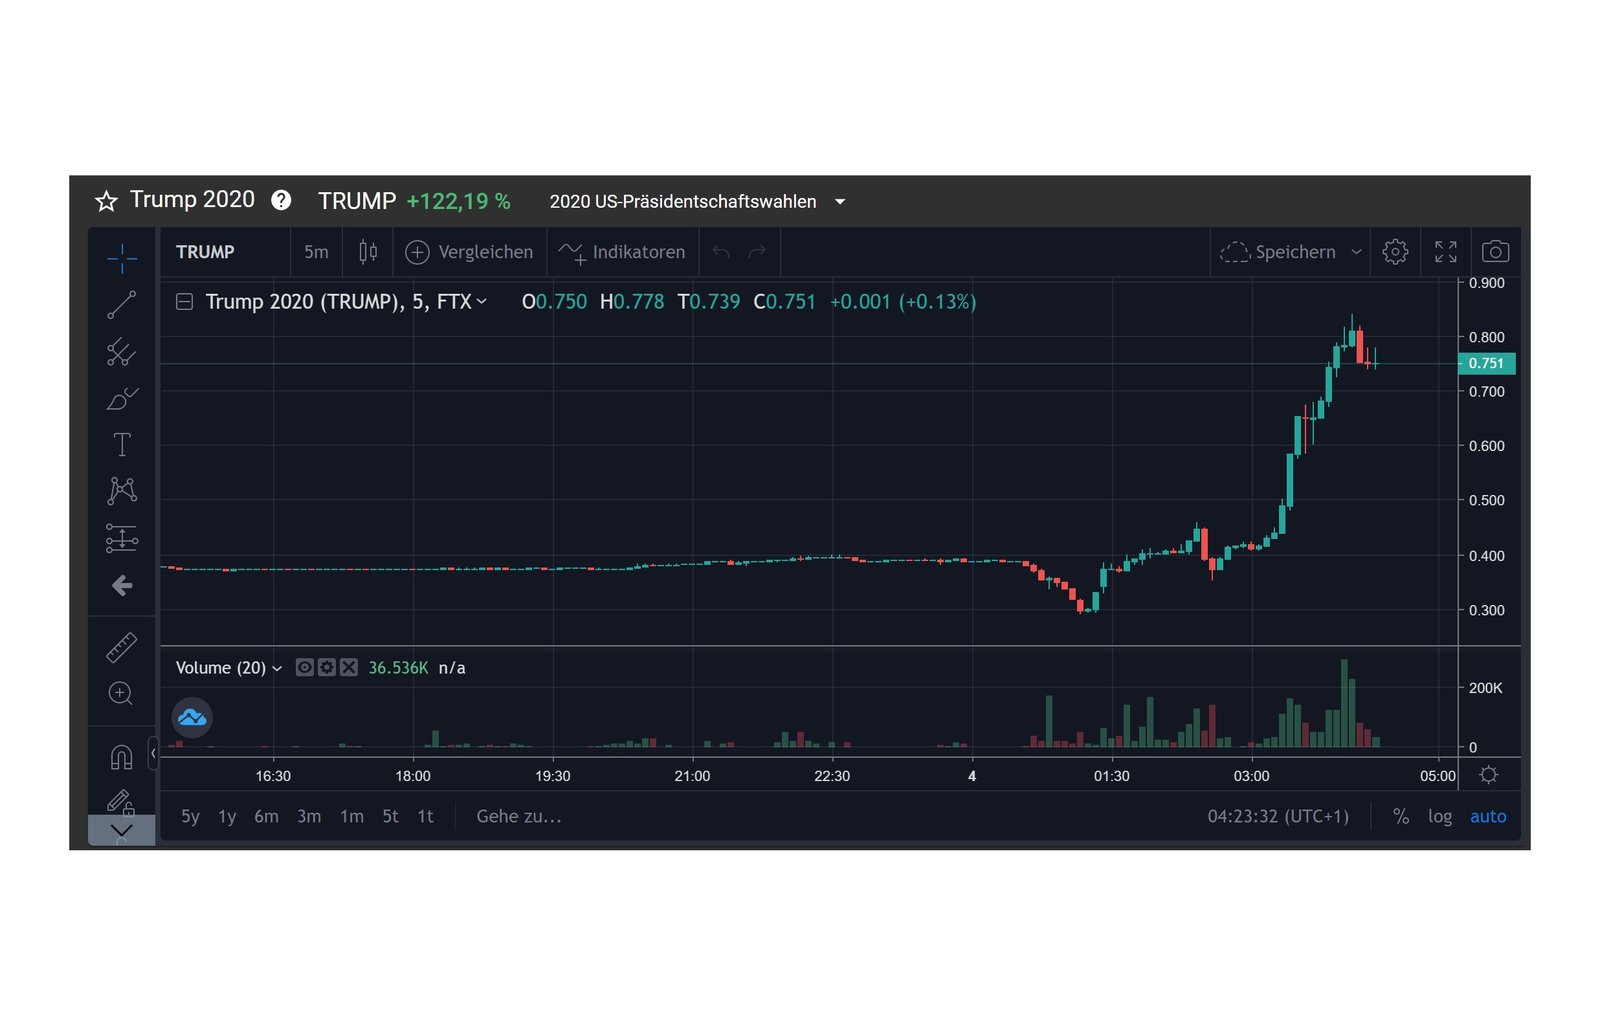
Task: Expand the 2020 US-Präsidentschaftswahlen dropdown
Action: click(840, 202)
